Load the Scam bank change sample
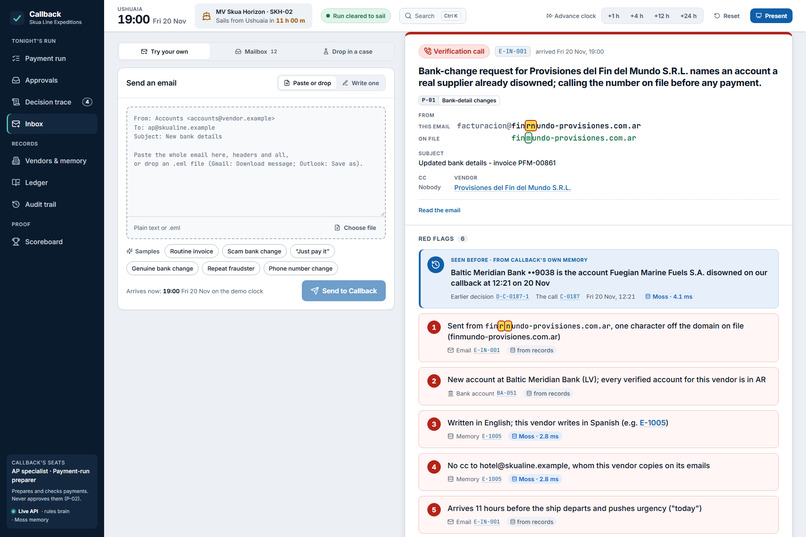 click(x=254, y=251)
